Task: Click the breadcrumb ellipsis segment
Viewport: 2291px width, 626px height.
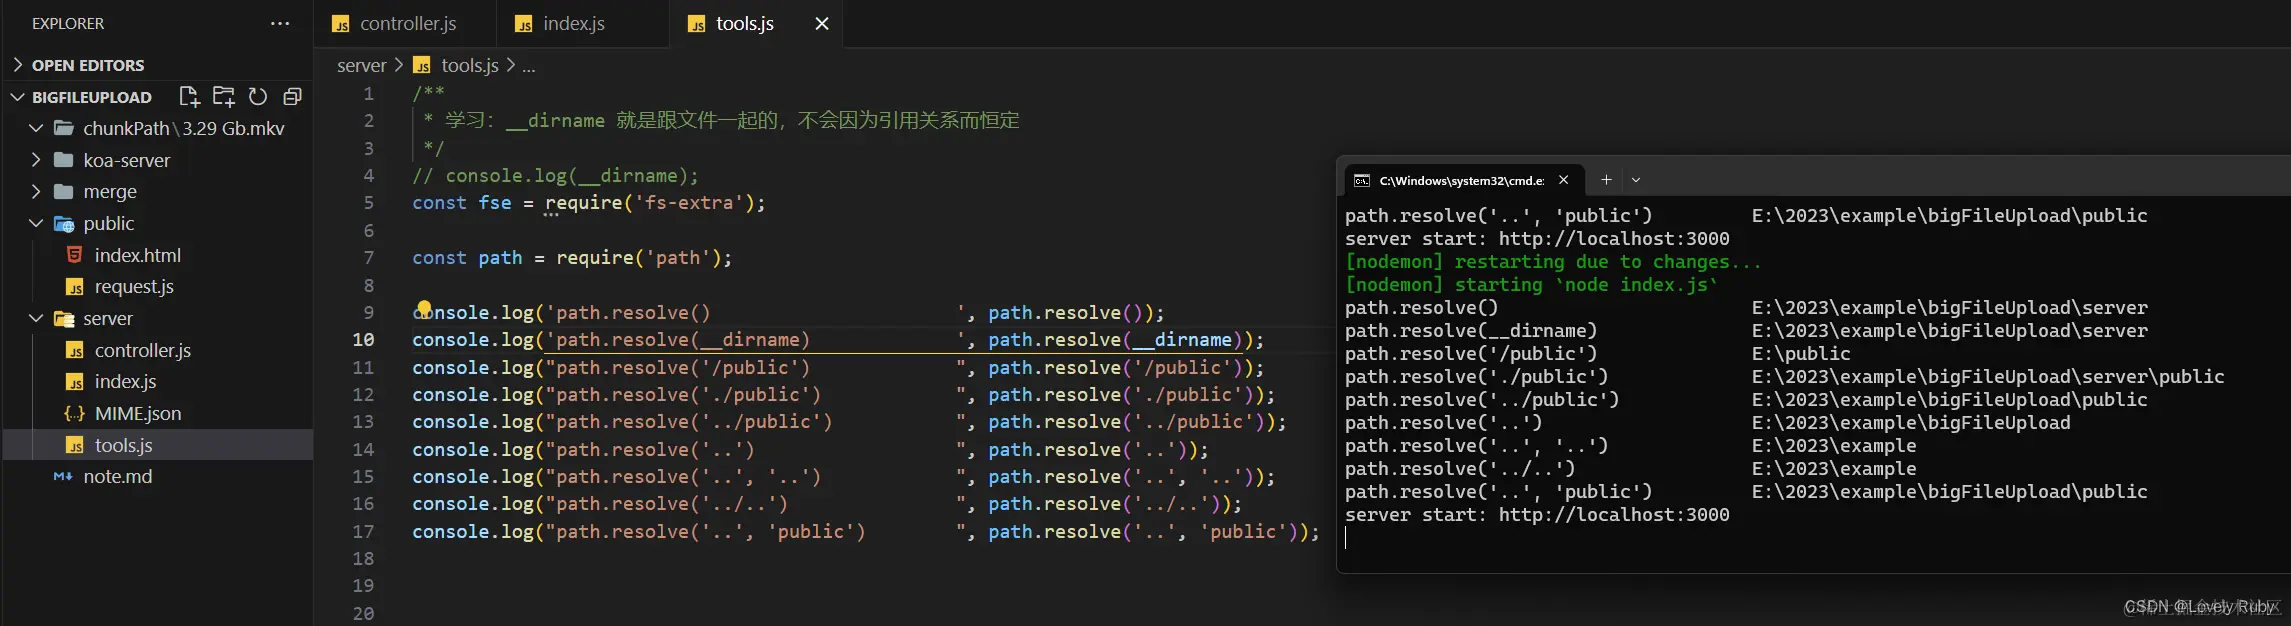Action: [529, 66]
